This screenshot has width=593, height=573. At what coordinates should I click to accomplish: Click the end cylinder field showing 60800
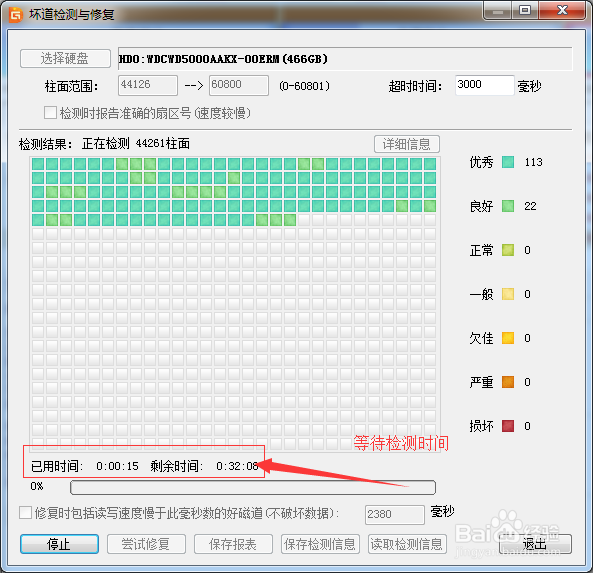coord(239,85)
